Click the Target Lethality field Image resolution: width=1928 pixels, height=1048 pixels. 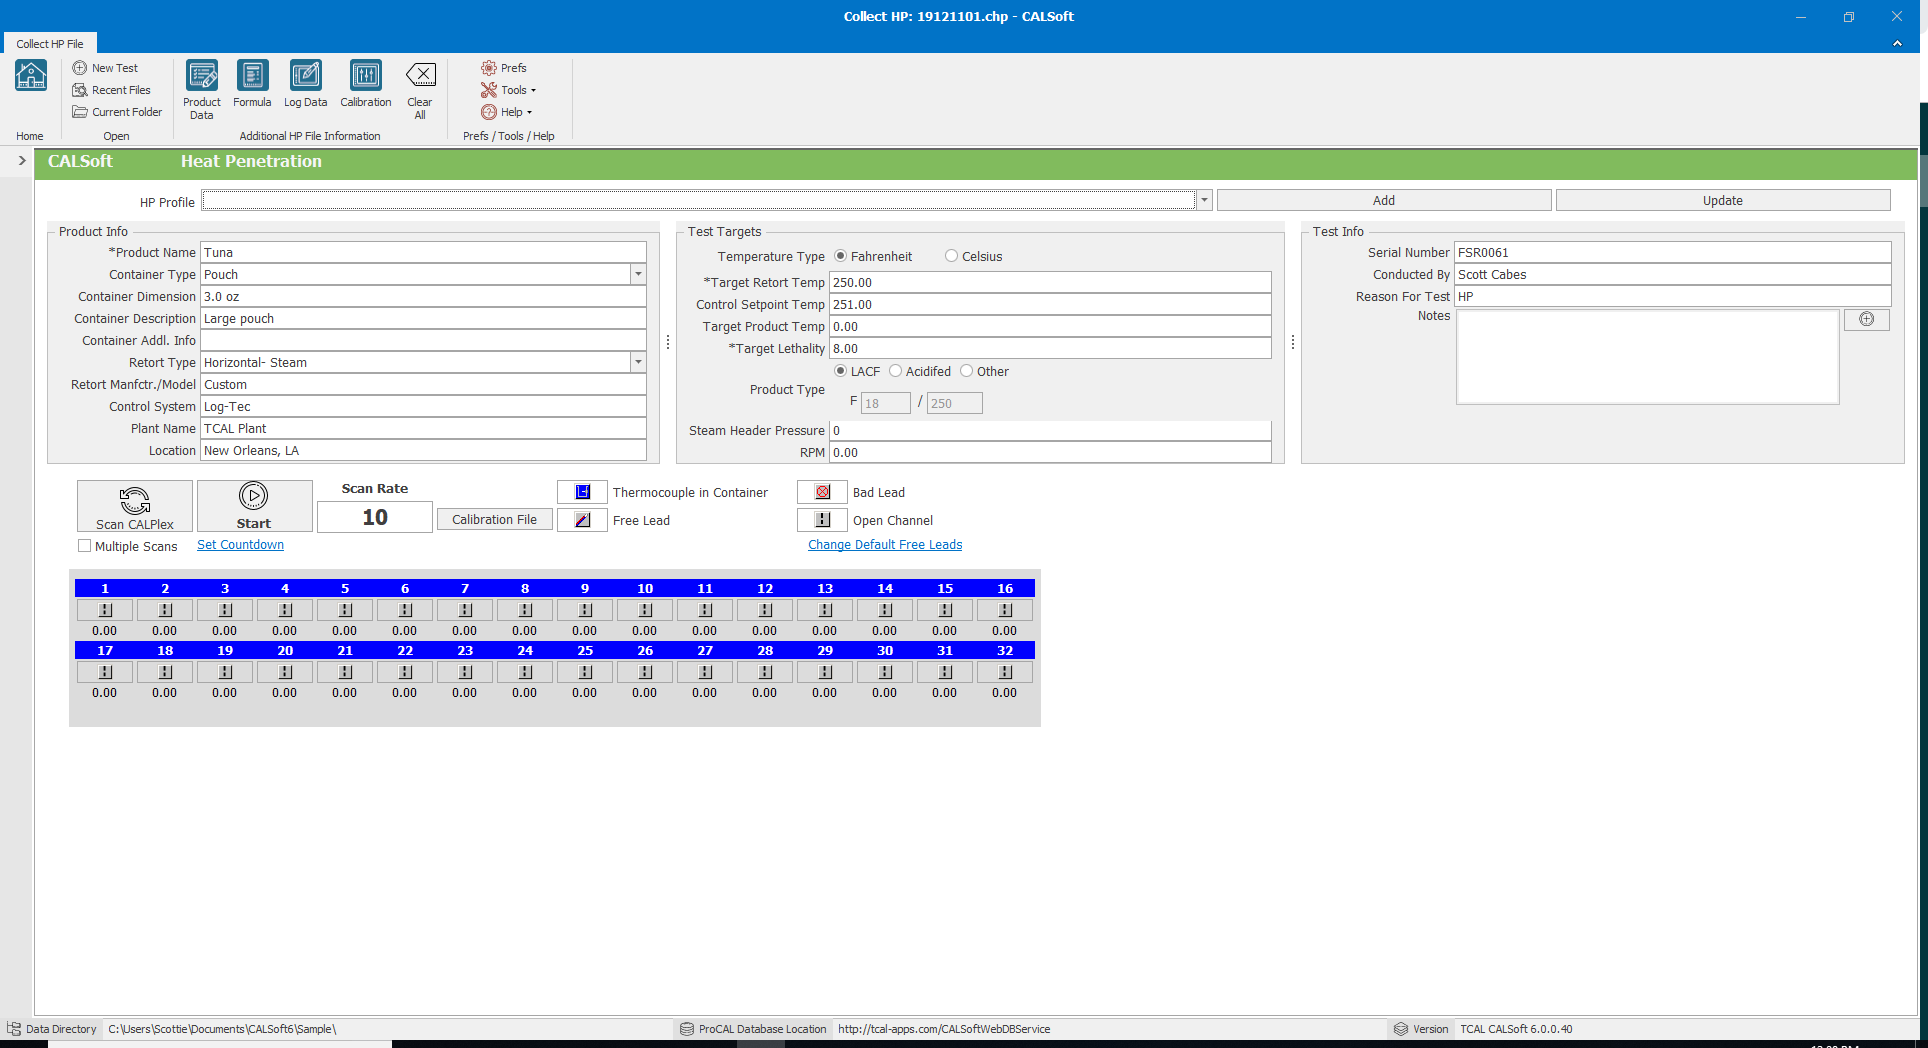click(x=1050, y=349)
